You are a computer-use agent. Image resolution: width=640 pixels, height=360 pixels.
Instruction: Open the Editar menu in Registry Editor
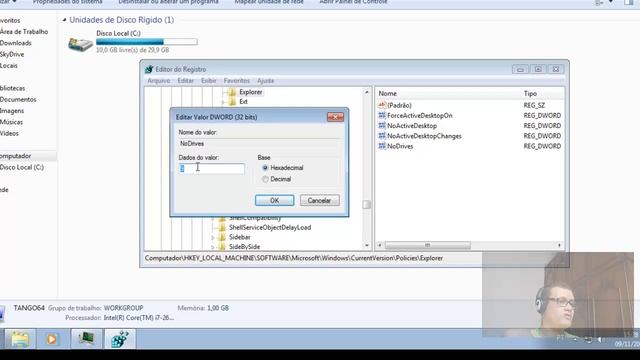tap(185, 81)
